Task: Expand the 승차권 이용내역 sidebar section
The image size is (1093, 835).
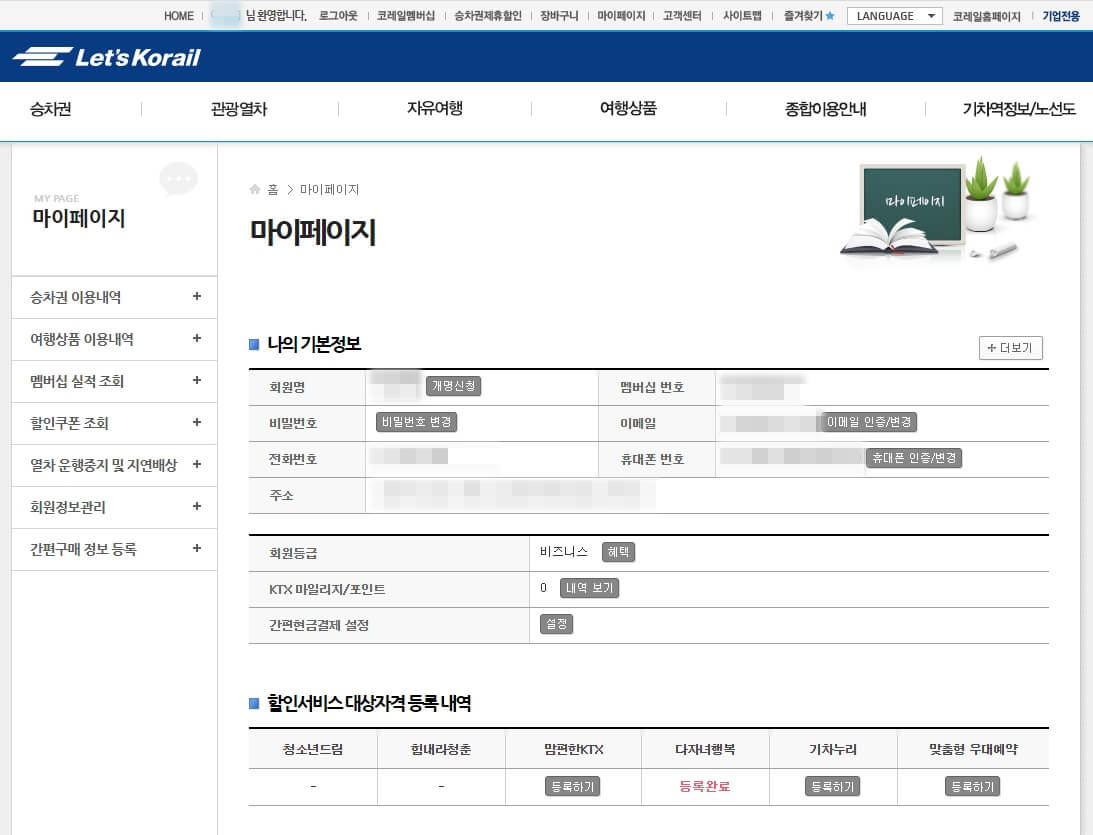Action: 113,297
